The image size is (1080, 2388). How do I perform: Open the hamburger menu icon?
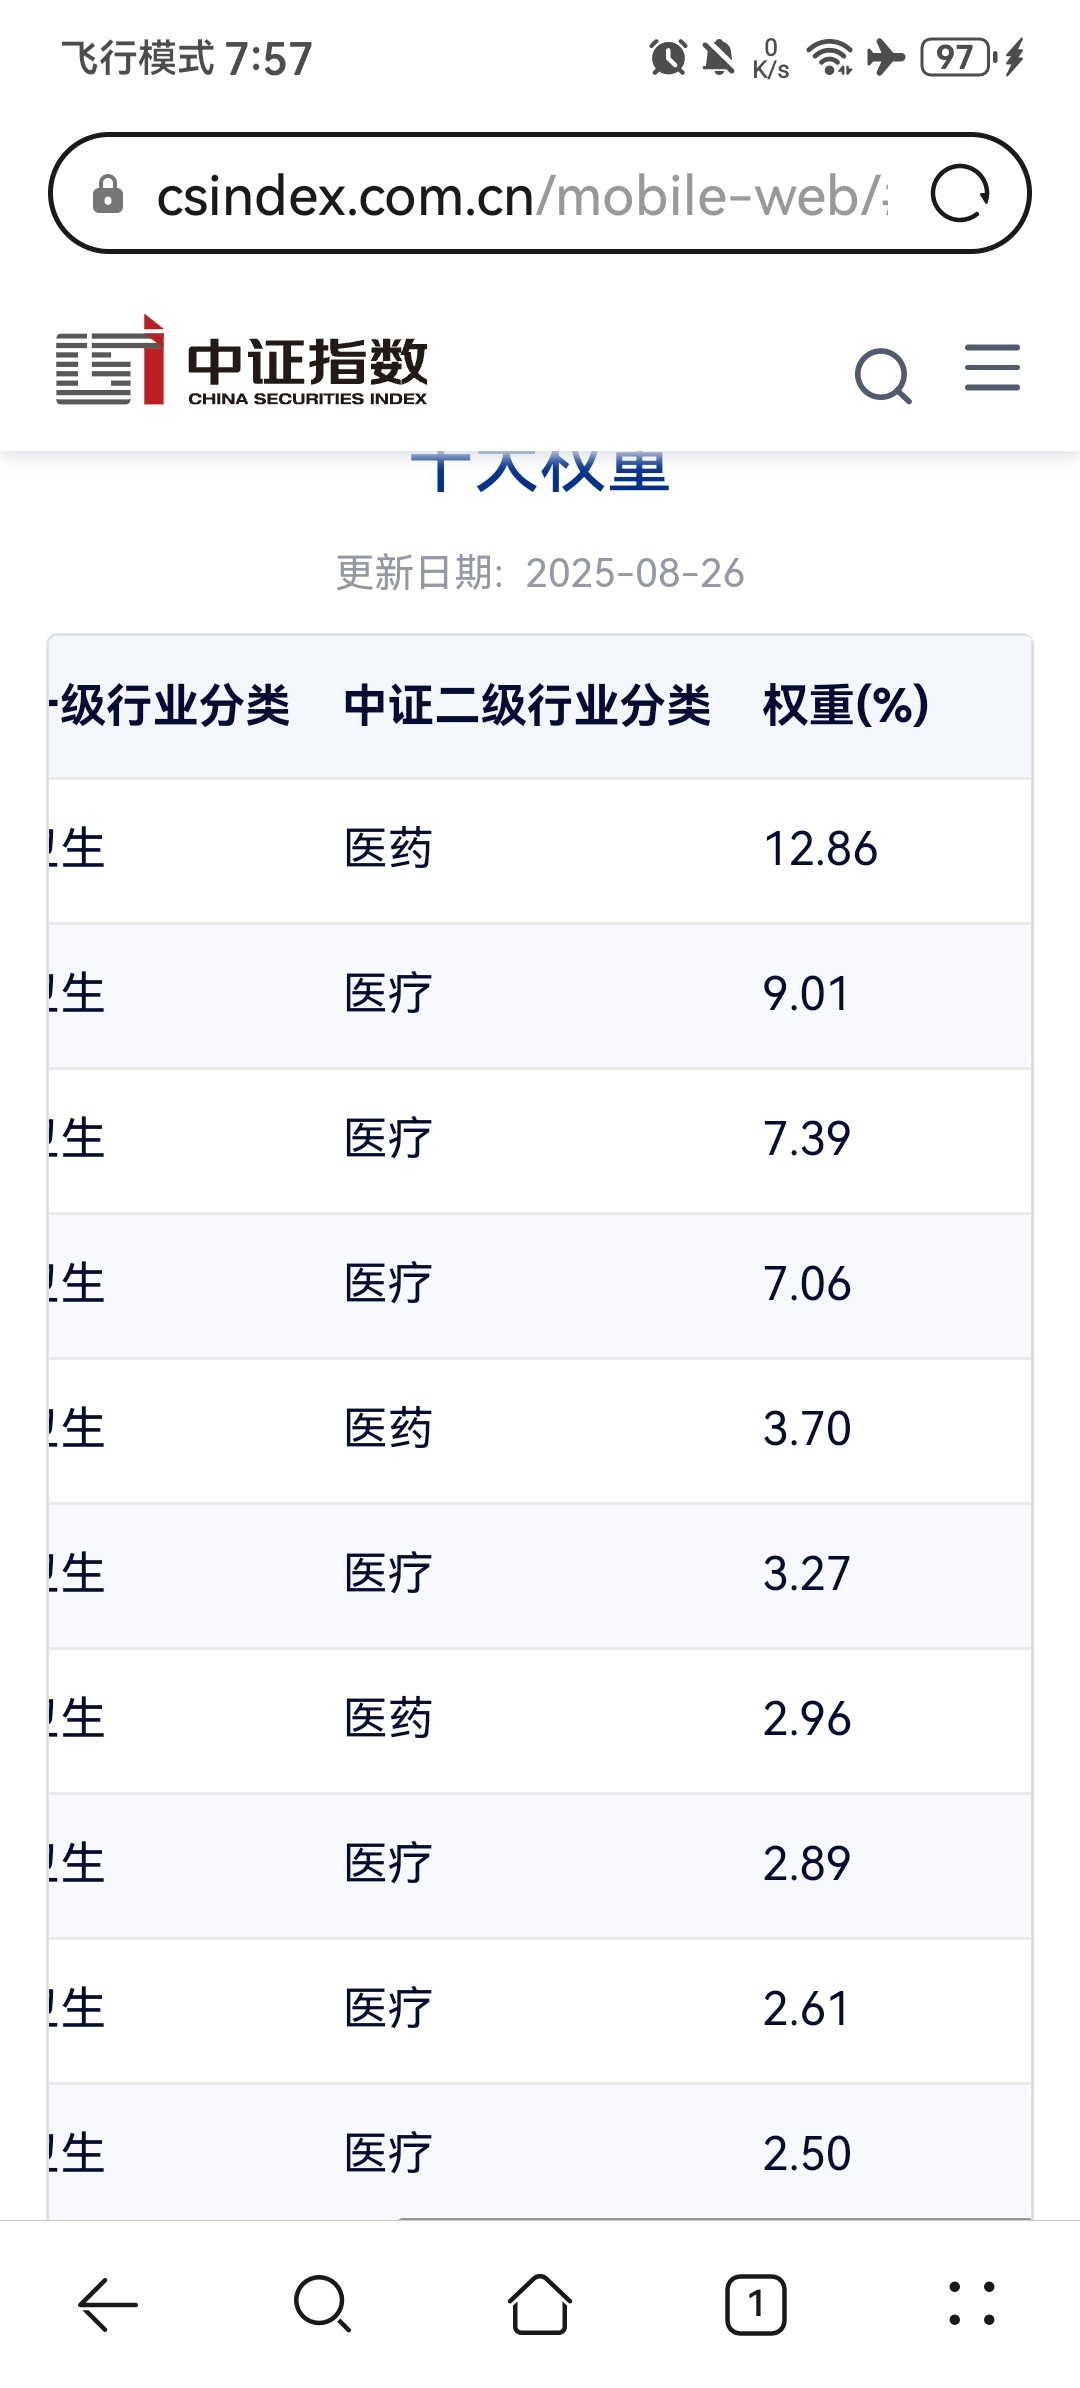pyautogui.click(x=992, y=367)
